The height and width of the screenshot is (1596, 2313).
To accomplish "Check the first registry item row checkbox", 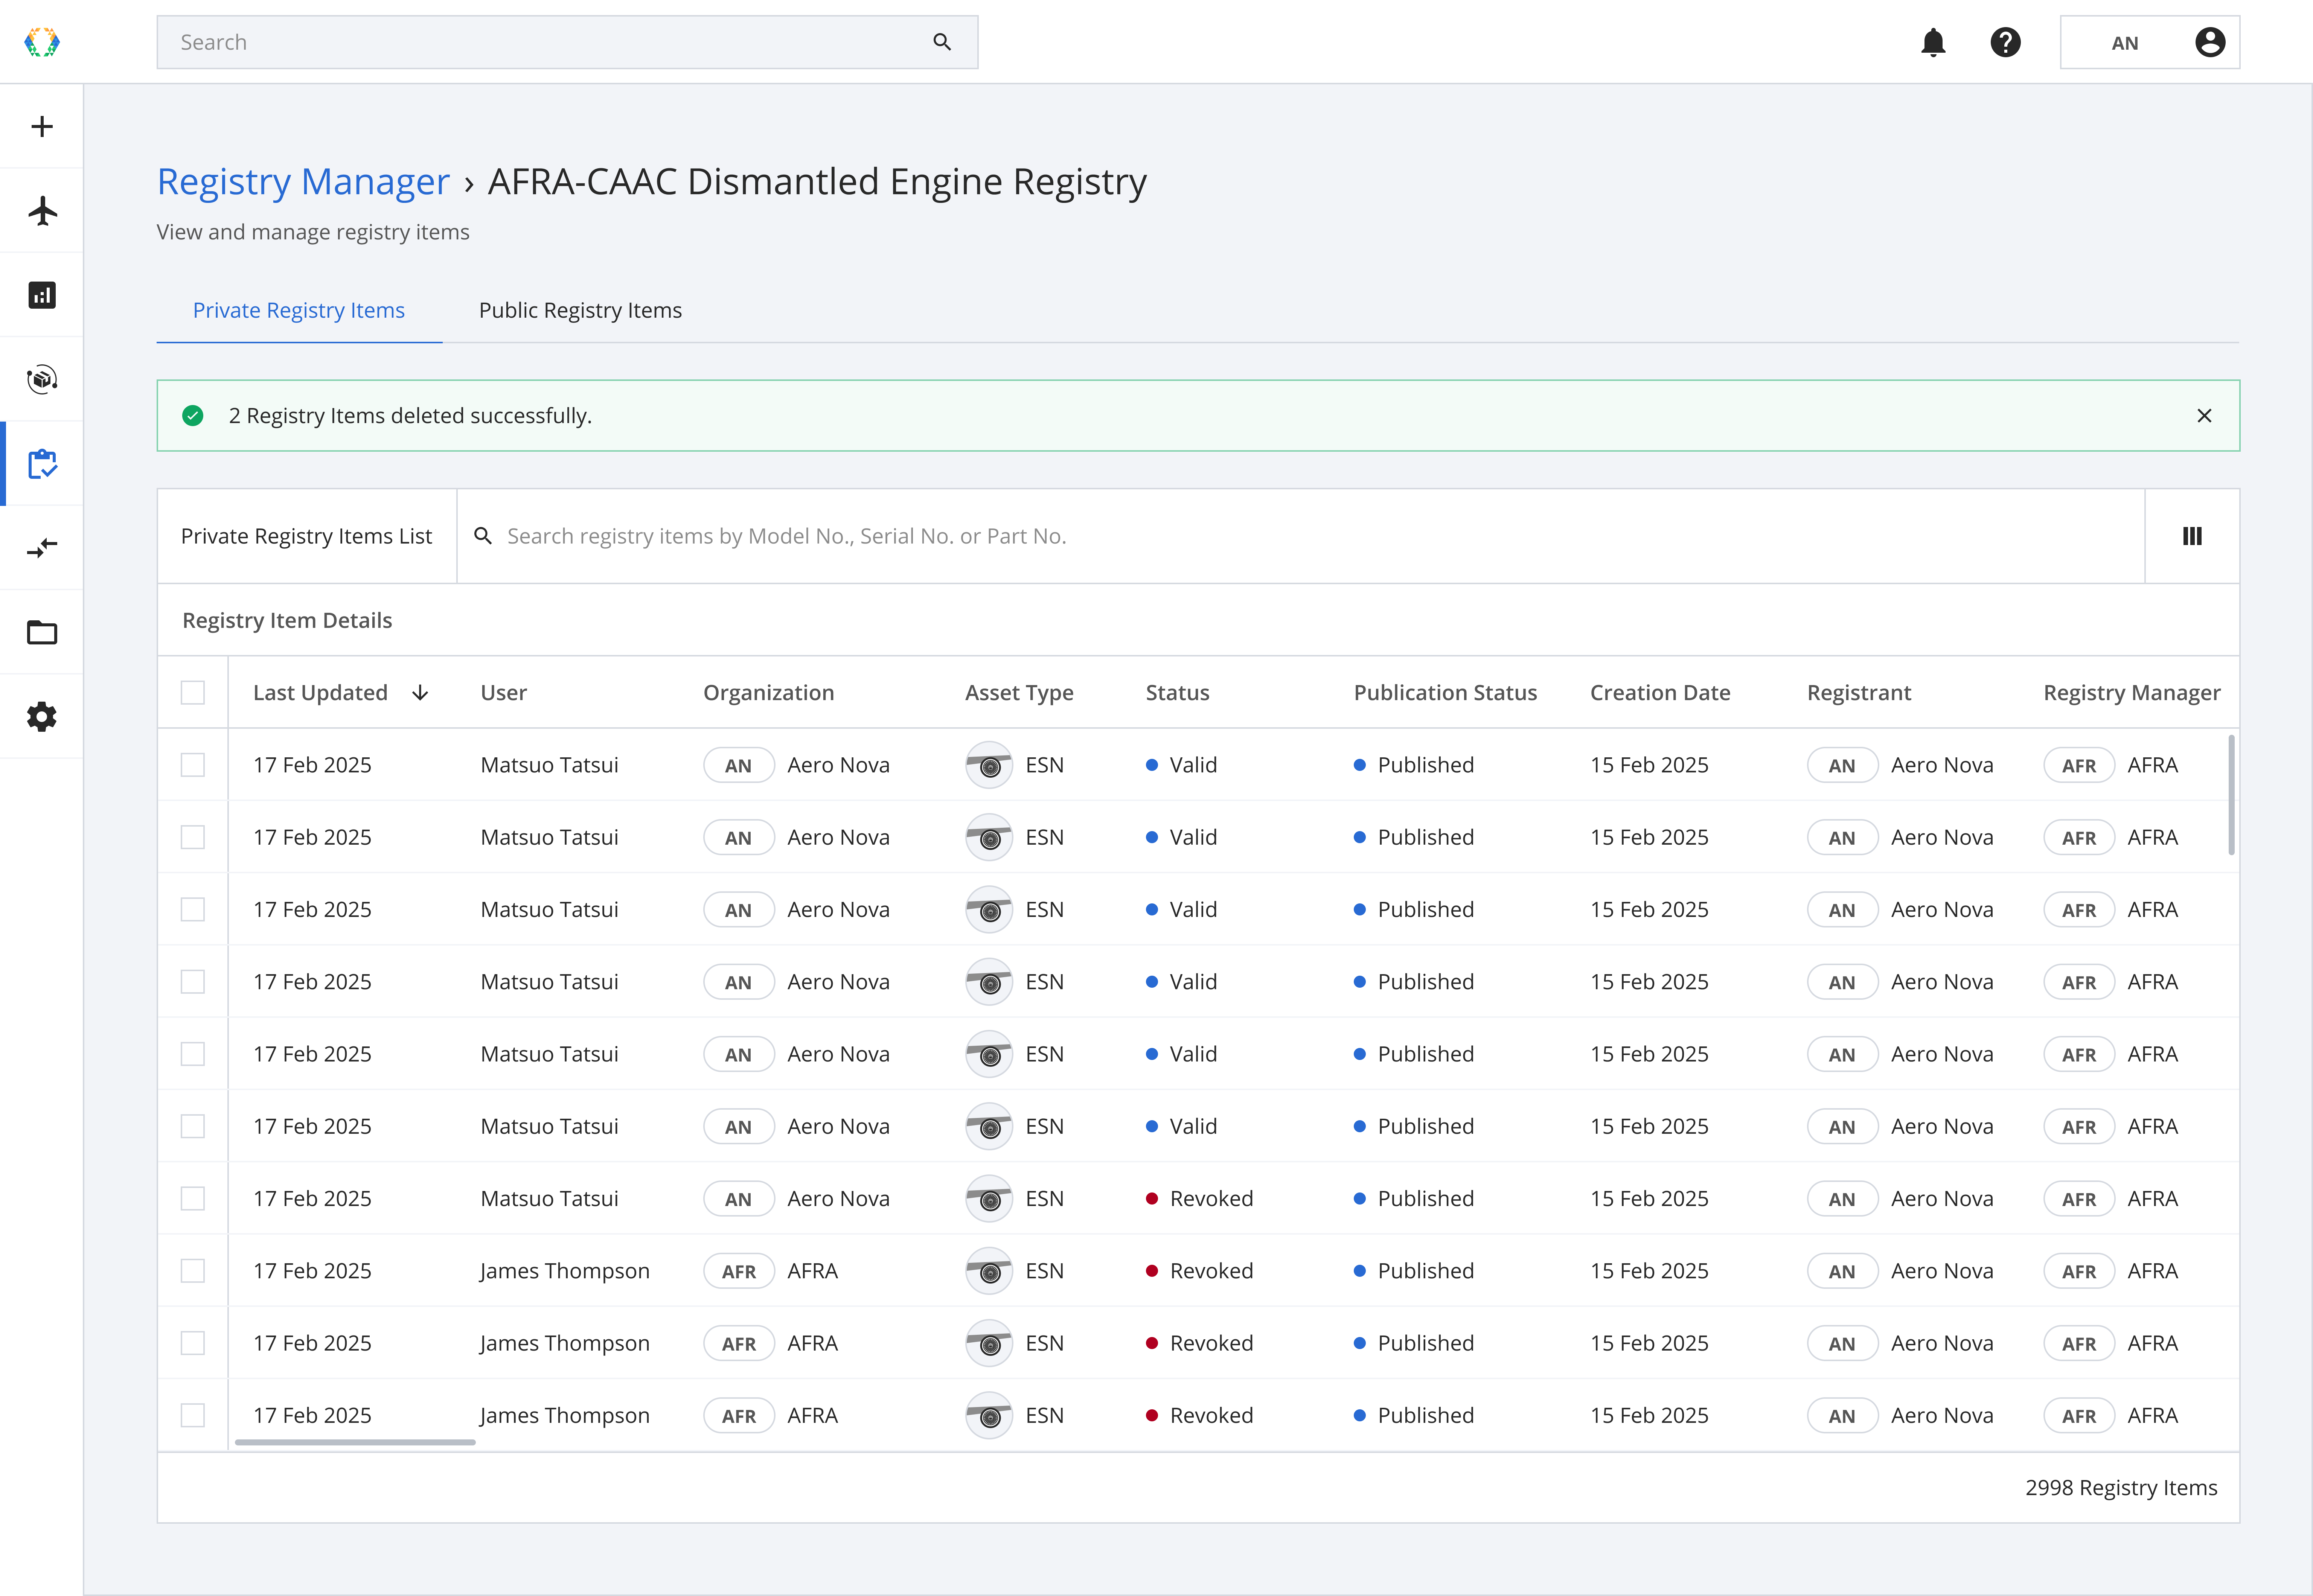I will [x=193, y=765].
